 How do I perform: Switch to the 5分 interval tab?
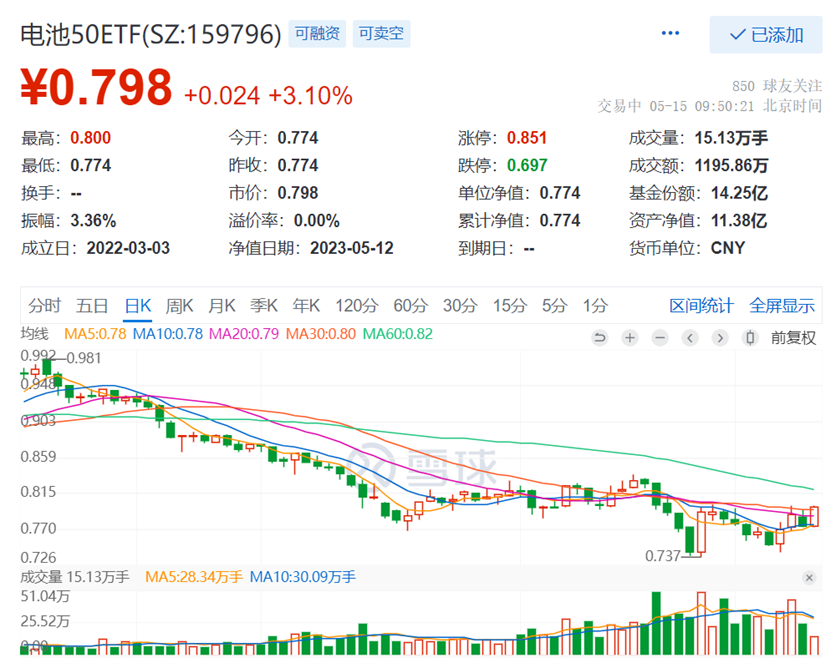[554, 306]
